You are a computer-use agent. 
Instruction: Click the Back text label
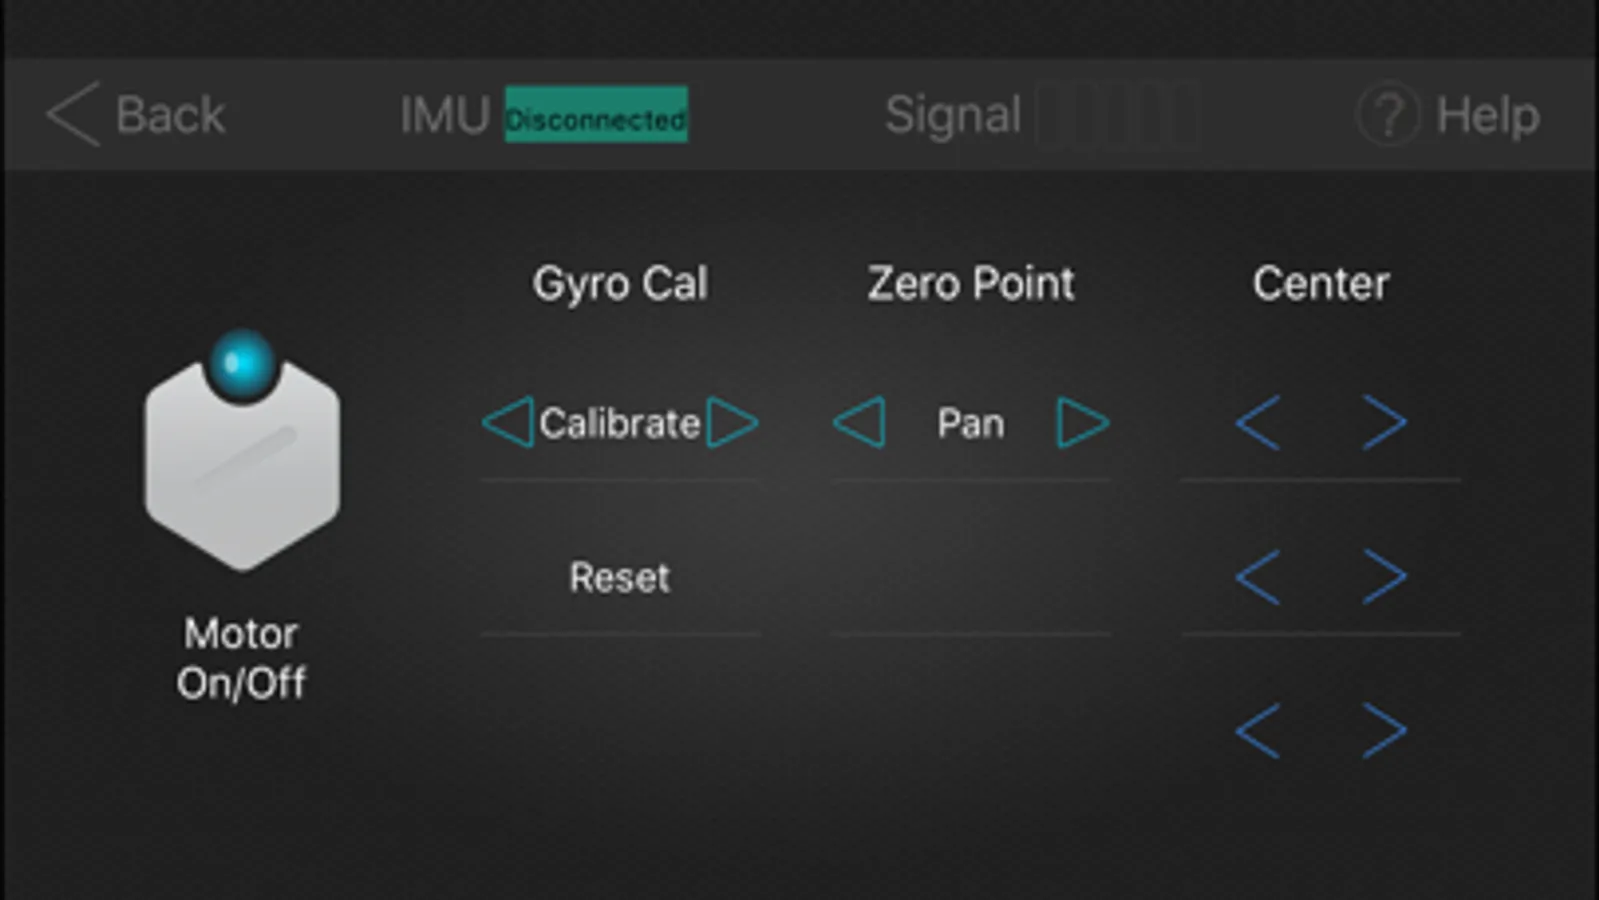pyautogui.click(x=170, y=115)
